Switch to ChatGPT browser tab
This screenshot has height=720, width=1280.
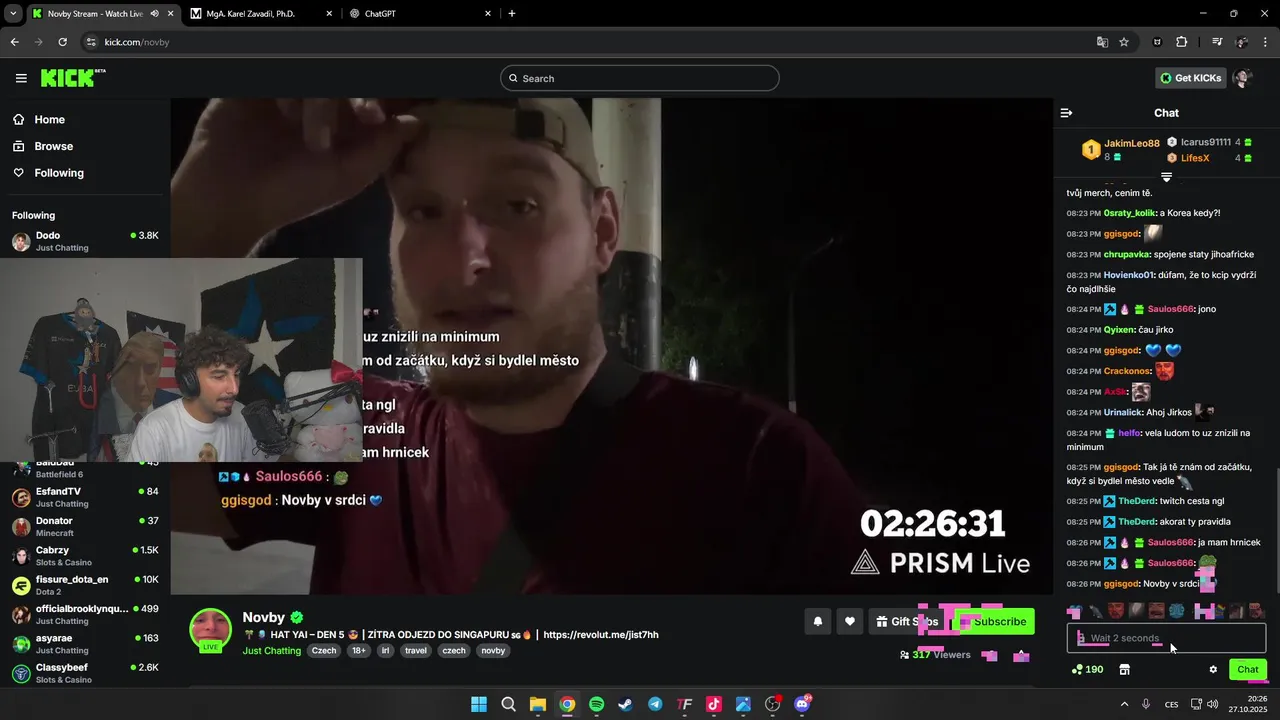(x=418, y=14)
